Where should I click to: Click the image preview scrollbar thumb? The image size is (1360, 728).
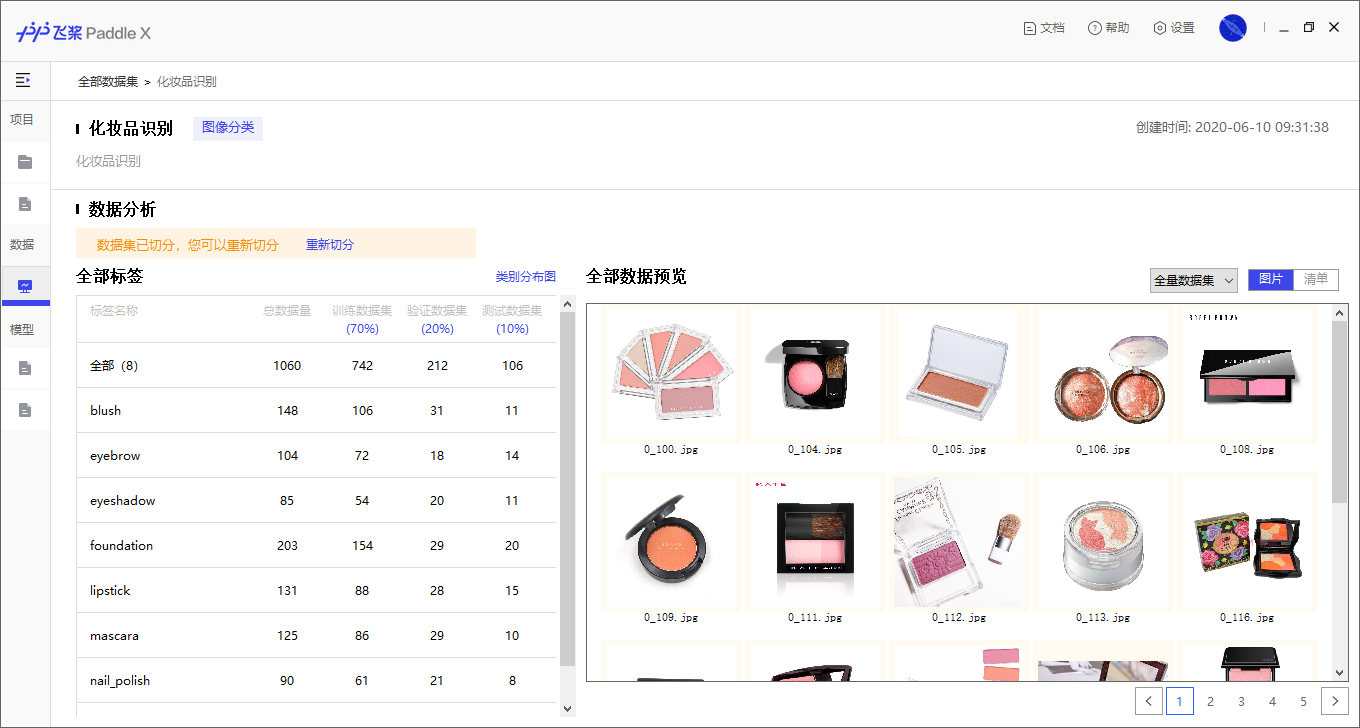pos(1340,413)
